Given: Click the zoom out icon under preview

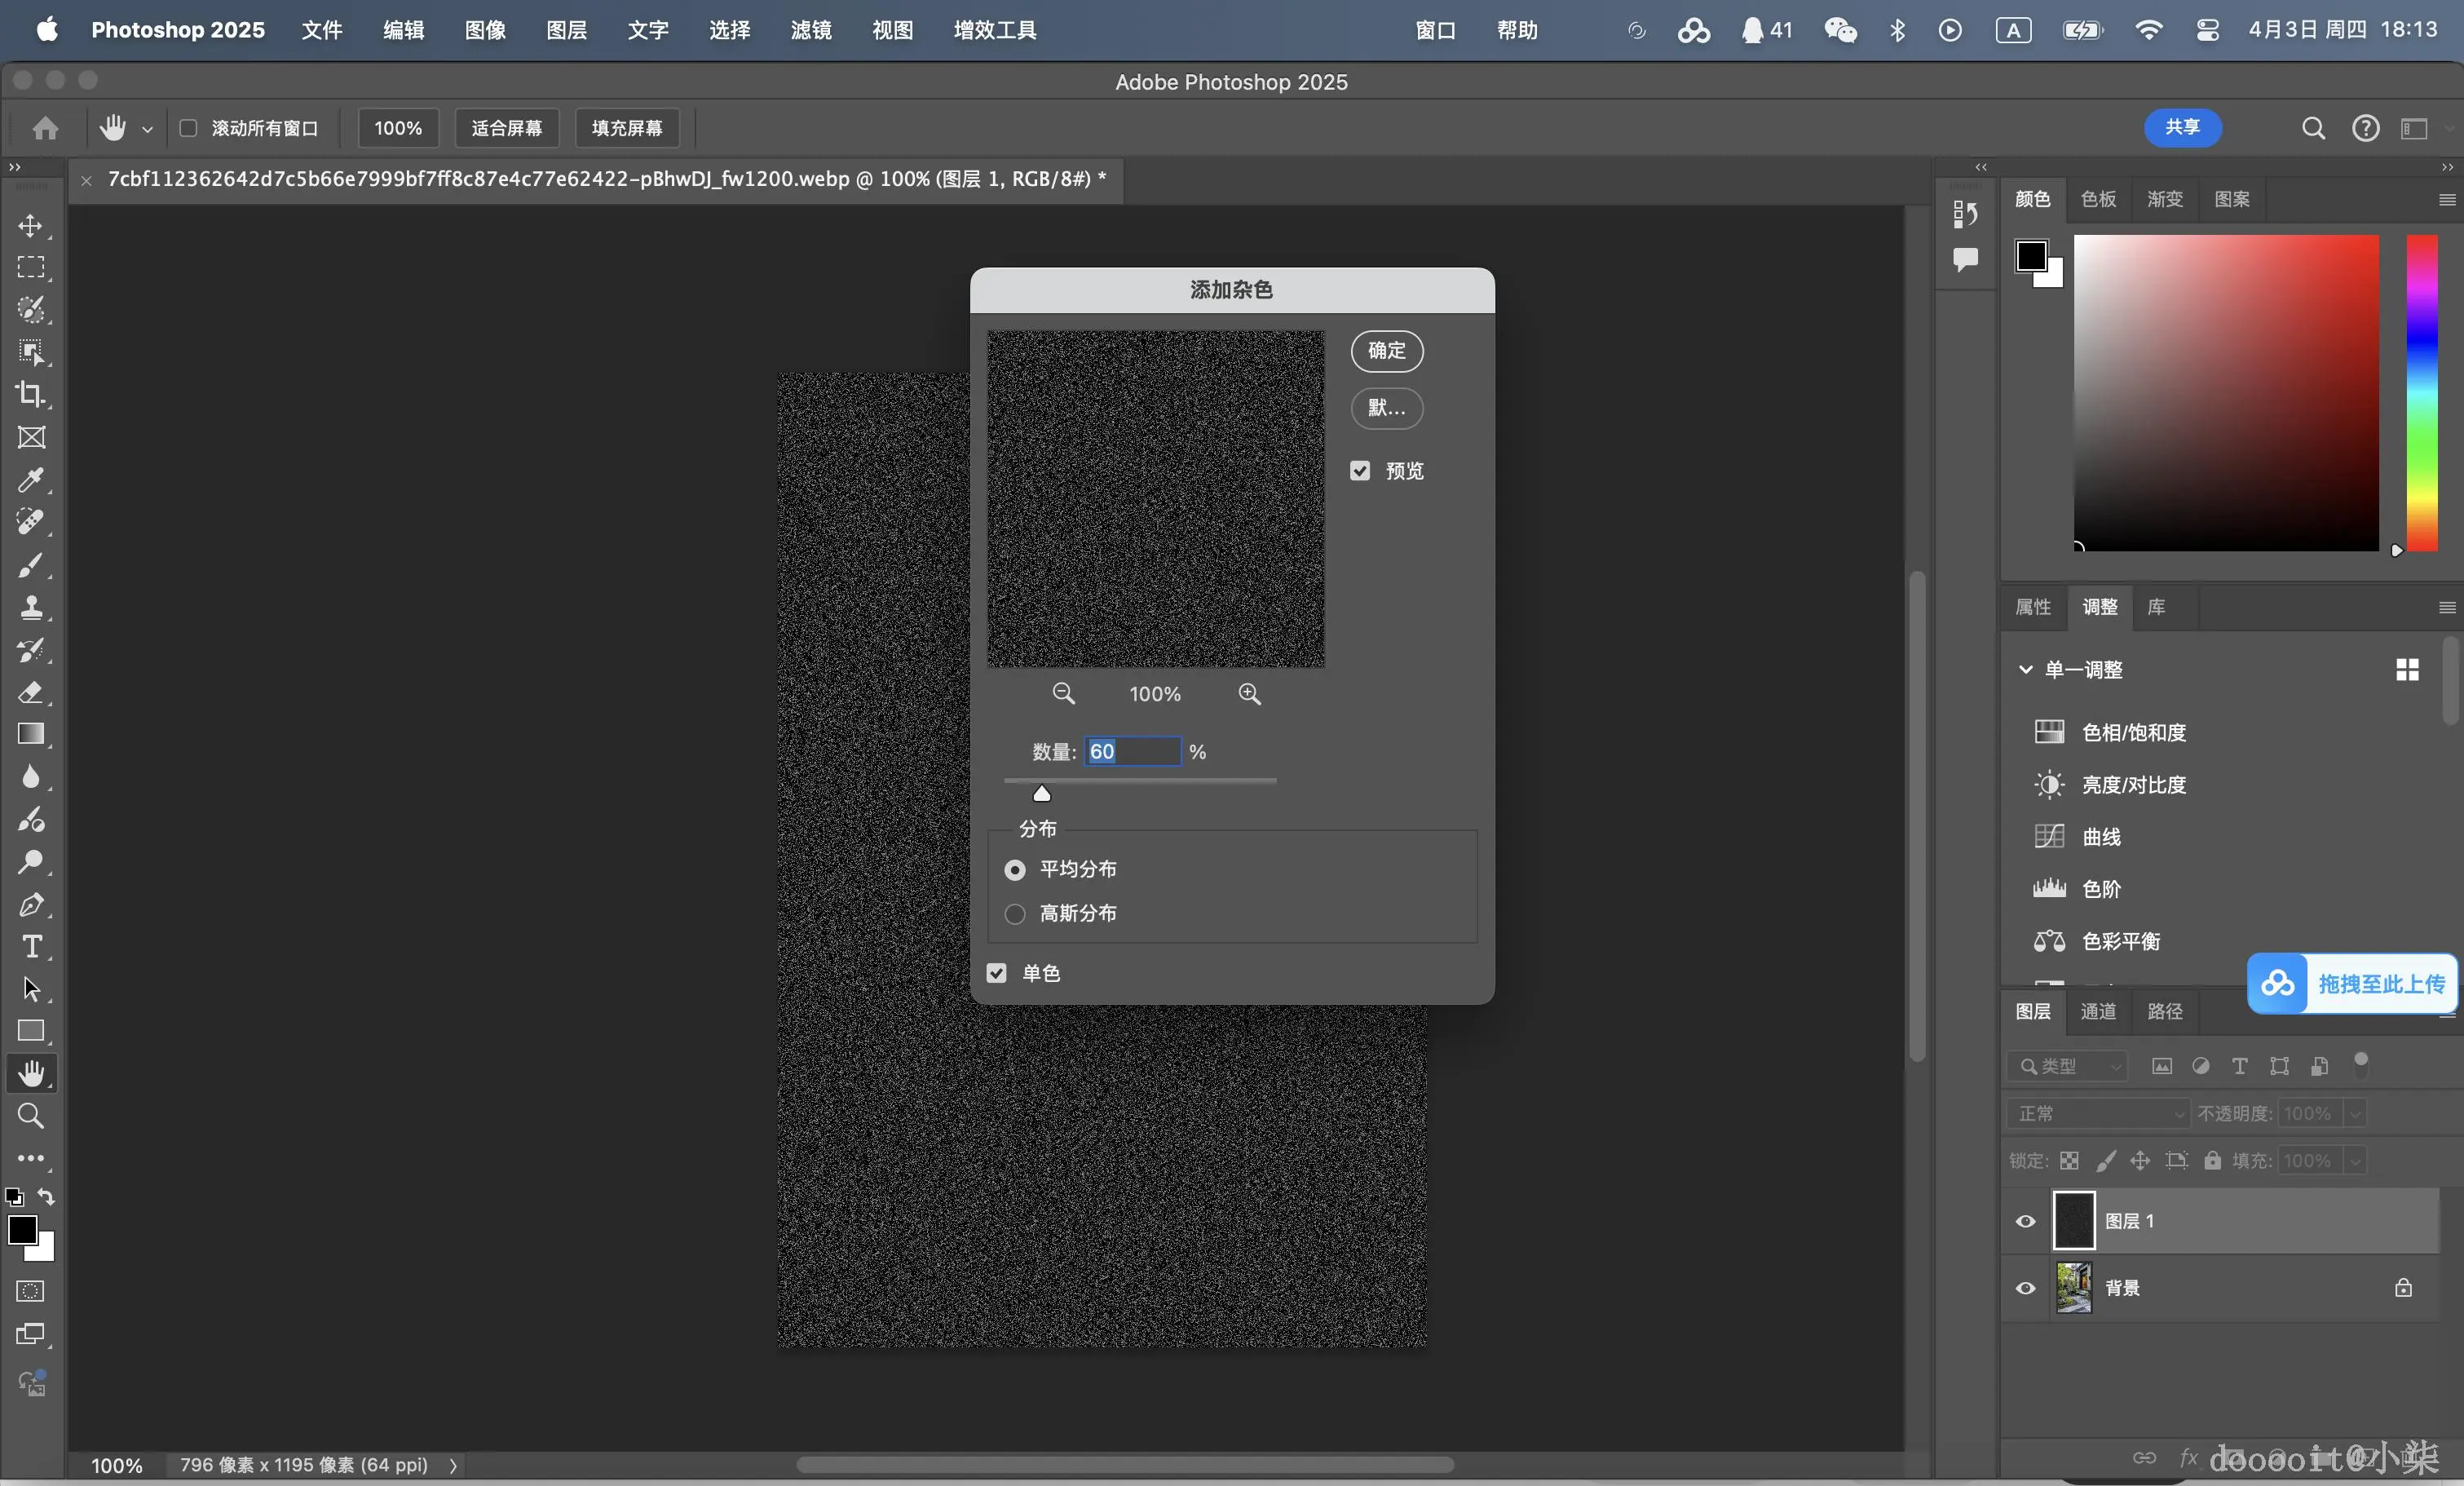Looking at the screenshot, I should (x=1063, y=694).
